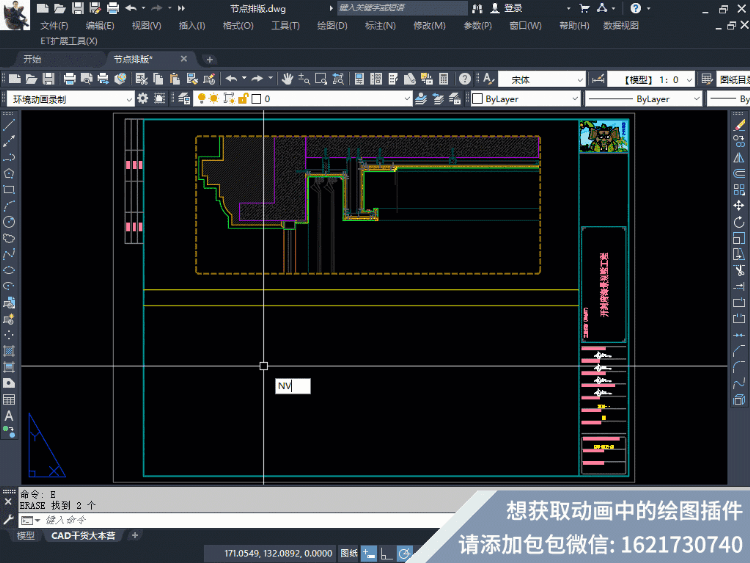The height and width of the screenshot is (563, 750).
Task: Toggle dynamic input in status bar
Action: (369, 553)
